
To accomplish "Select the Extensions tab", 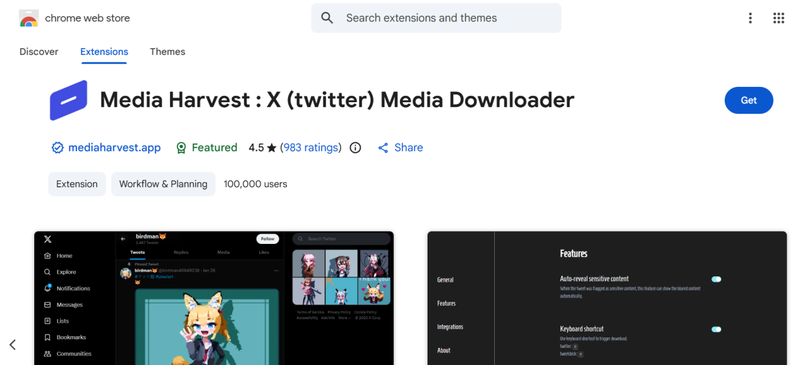I will point(104,52).
